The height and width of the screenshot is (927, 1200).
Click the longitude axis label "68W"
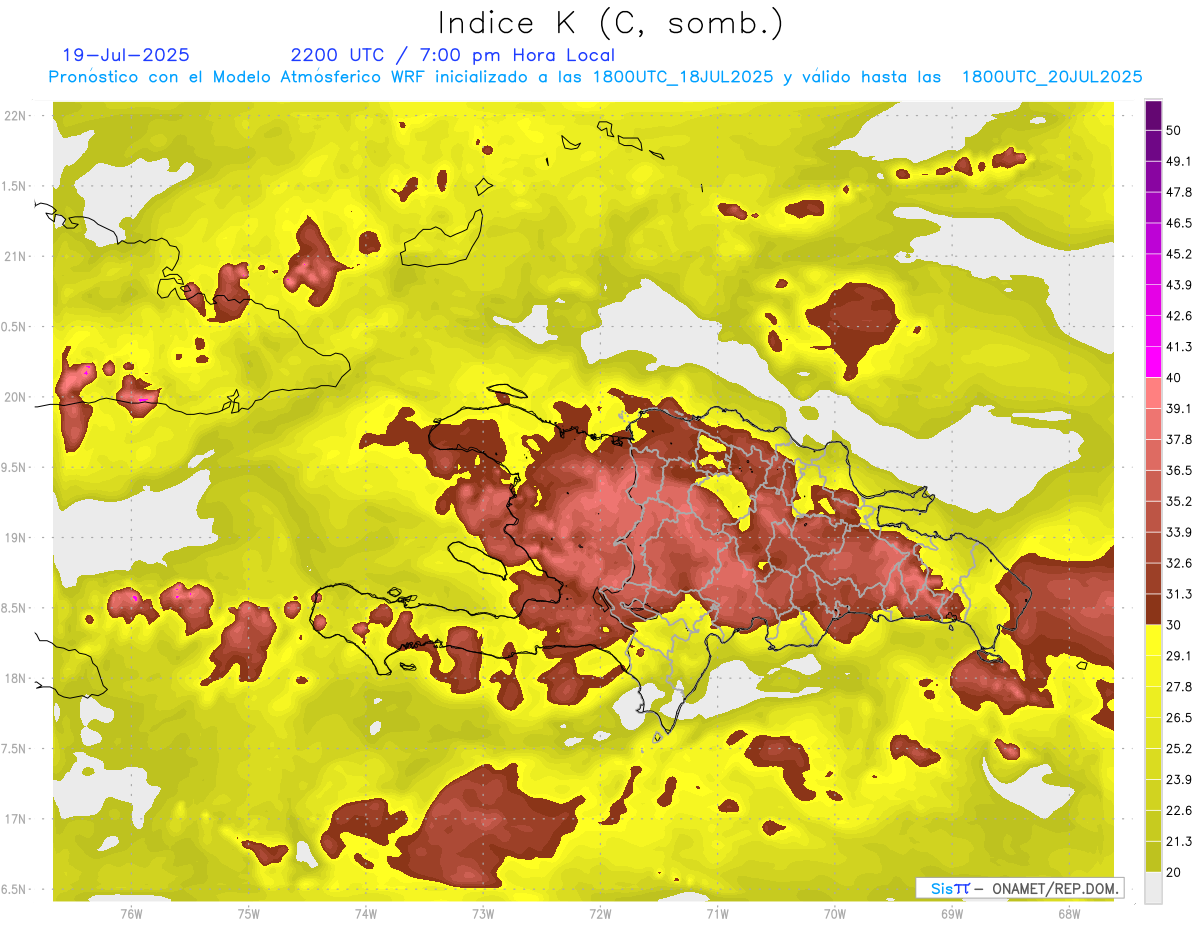click(1069, 914)
